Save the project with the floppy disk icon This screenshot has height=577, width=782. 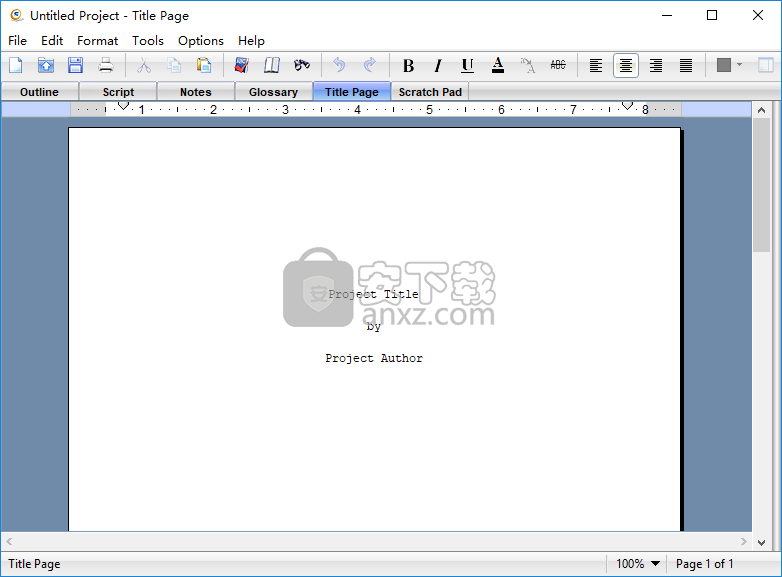tap(75, 65)
